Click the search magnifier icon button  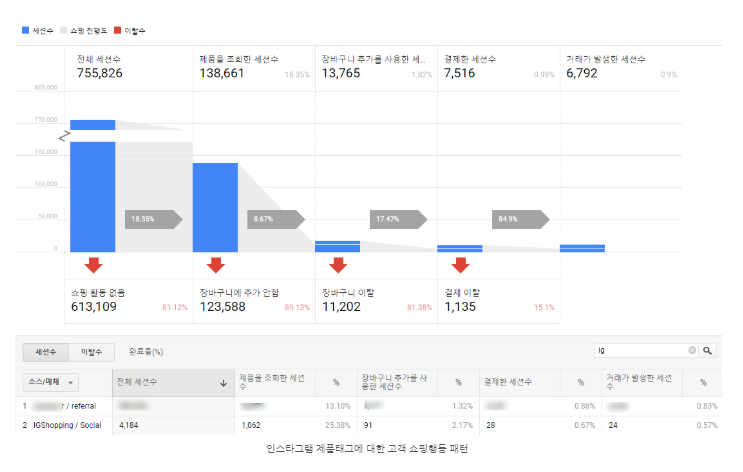(x=707, y=351)
